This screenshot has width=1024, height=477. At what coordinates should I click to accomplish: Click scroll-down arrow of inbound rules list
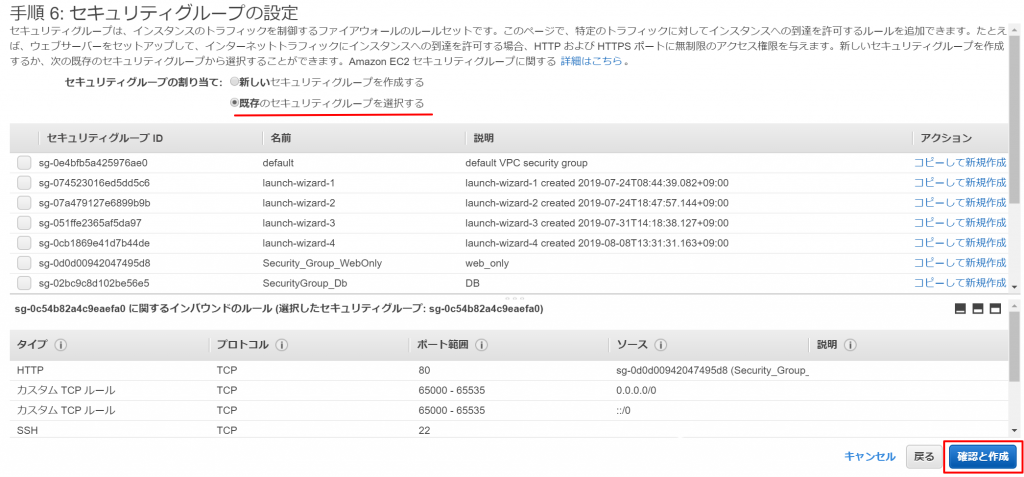1014,429
